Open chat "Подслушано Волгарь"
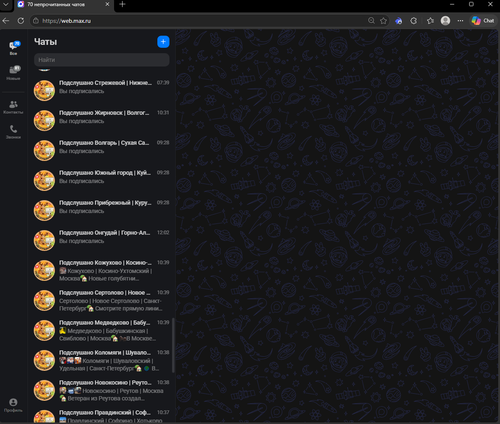Screen dimensions: 500x424 pos(102,150)
